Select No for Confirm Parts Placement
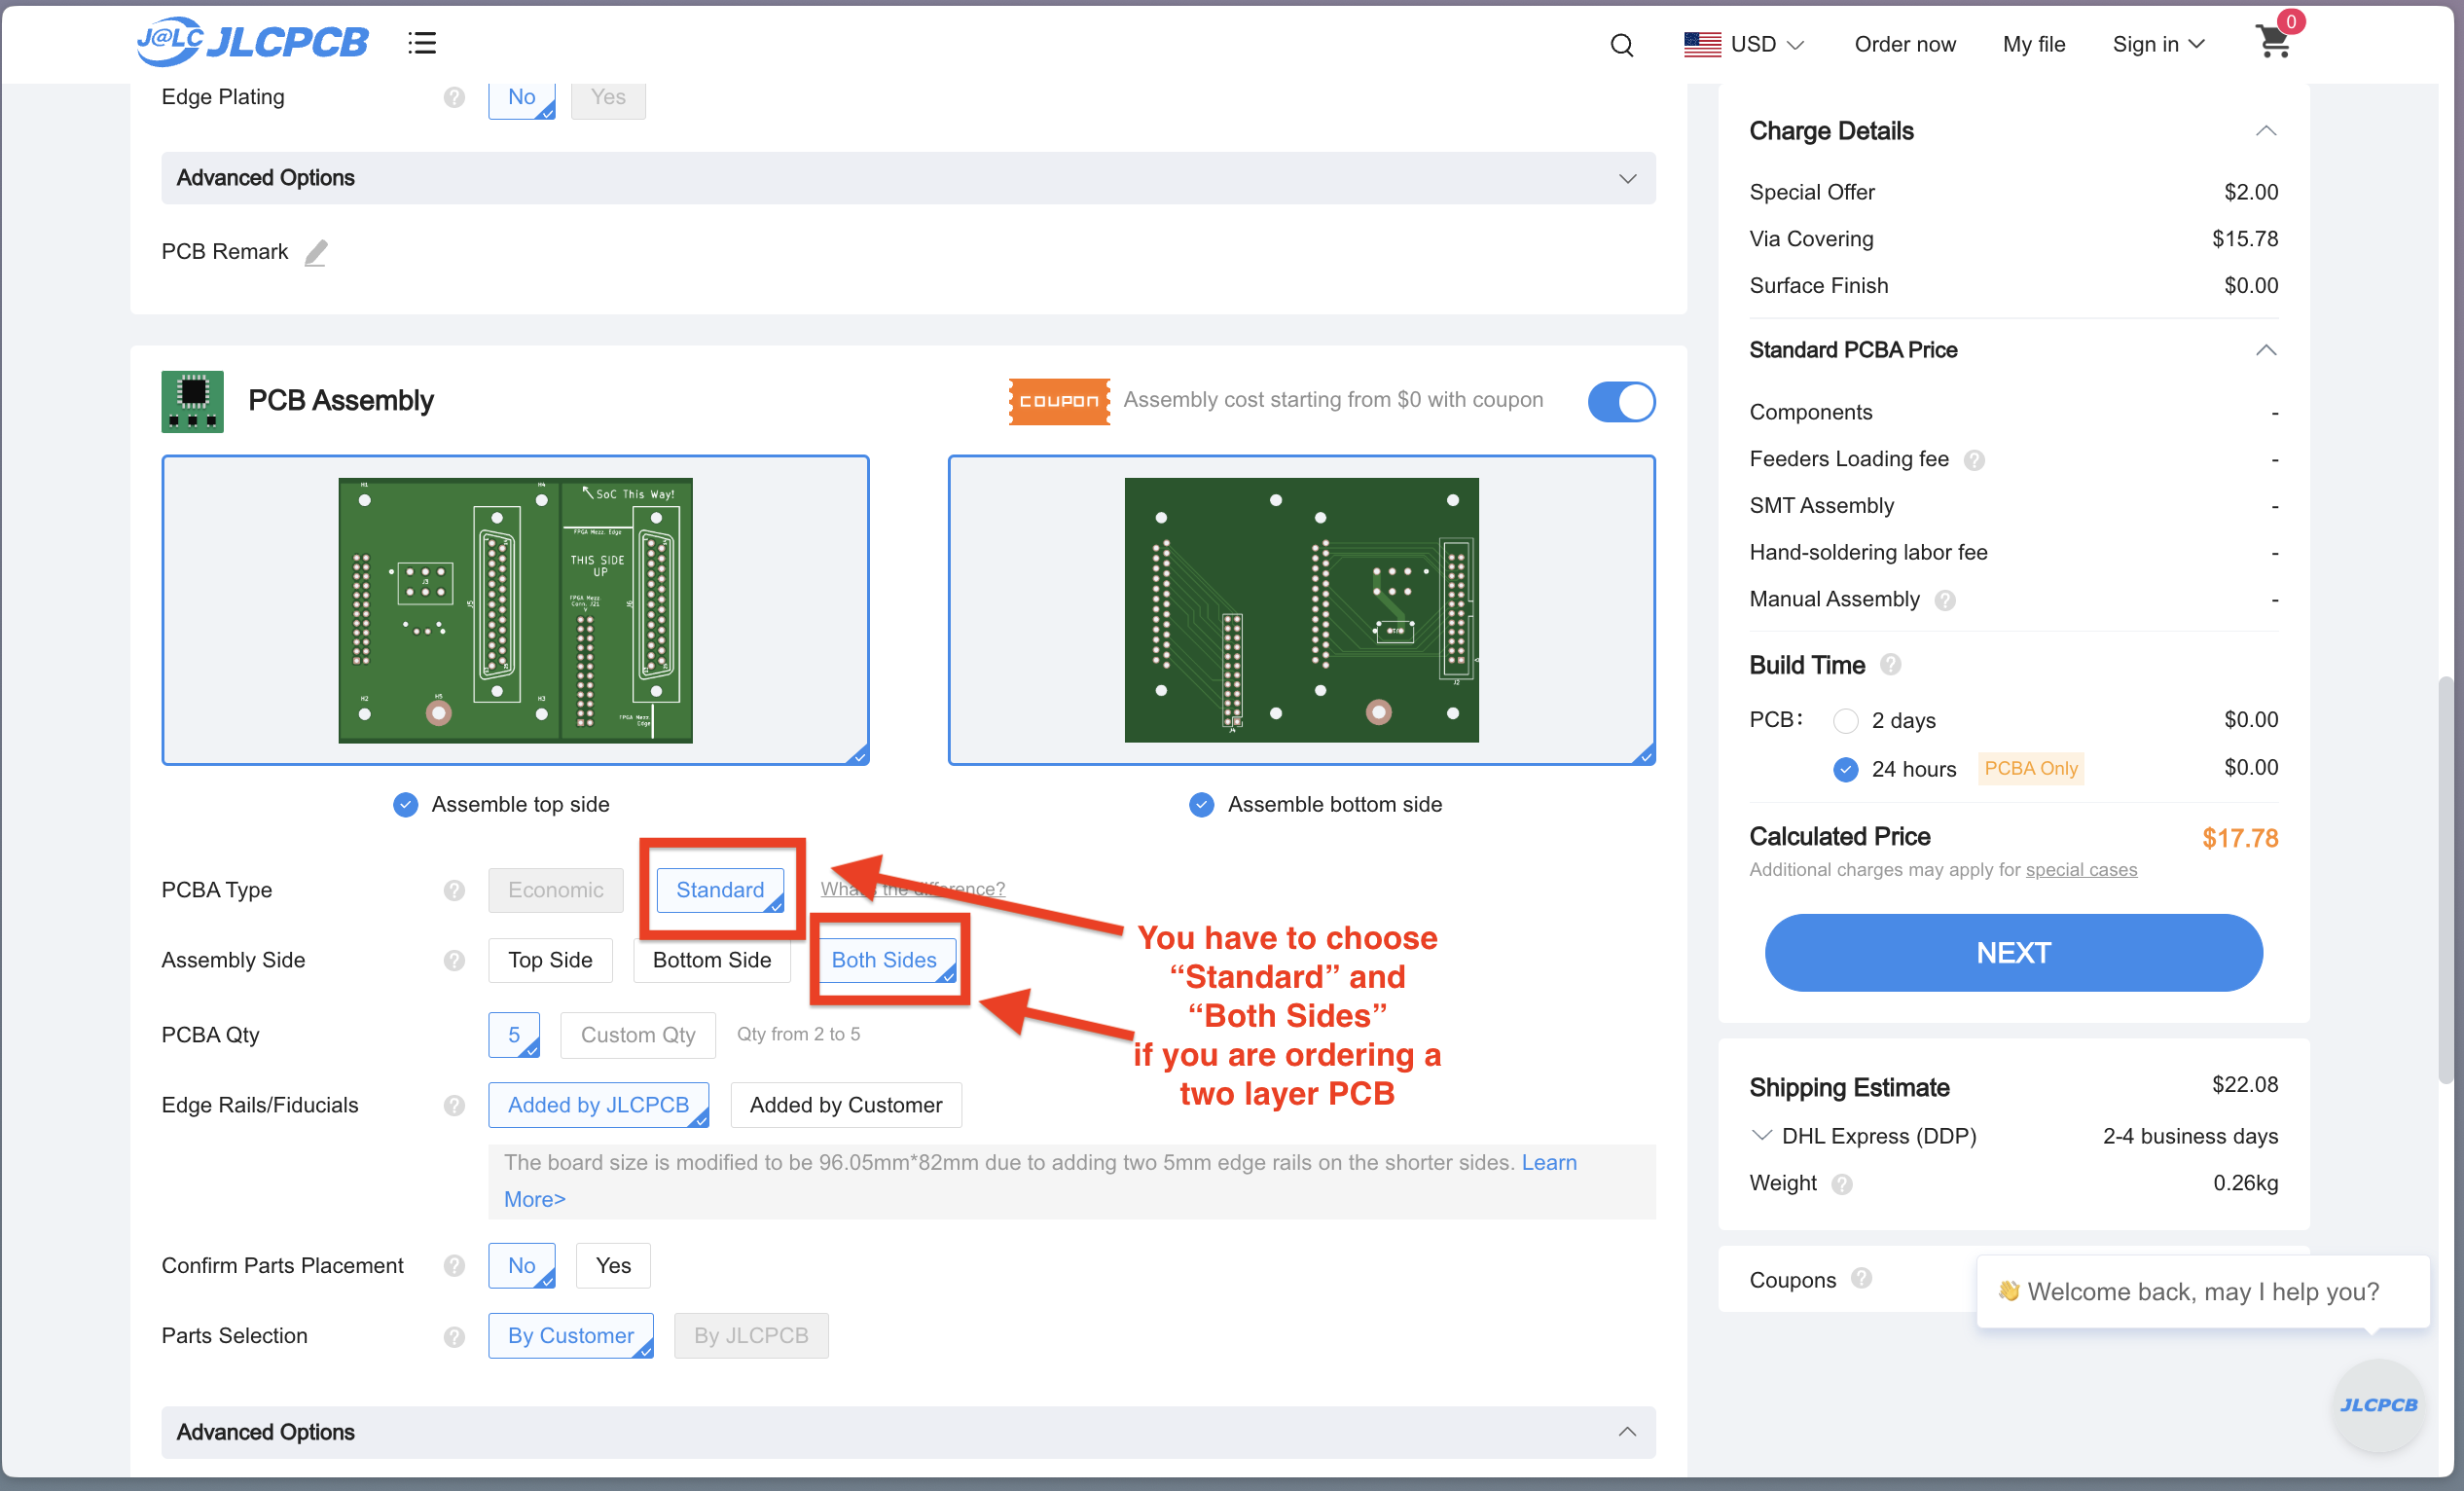The height and width of the screenshot is (1491, 2464). point(521,1265)
